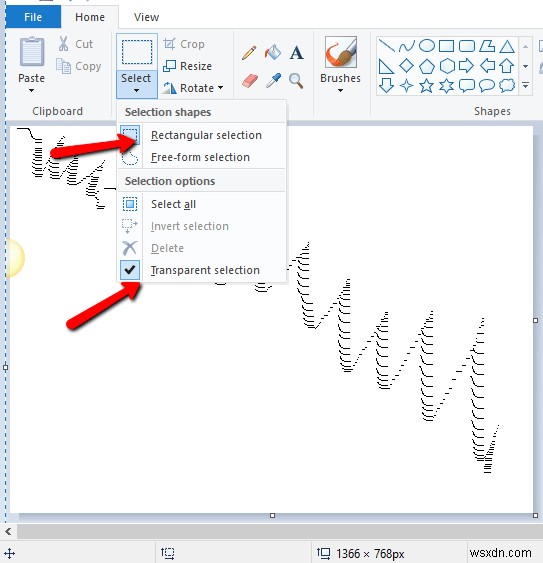Viewport: 543px width, 563px height.
Task: Select the Line shape
Action: click(x=386, y=46)
